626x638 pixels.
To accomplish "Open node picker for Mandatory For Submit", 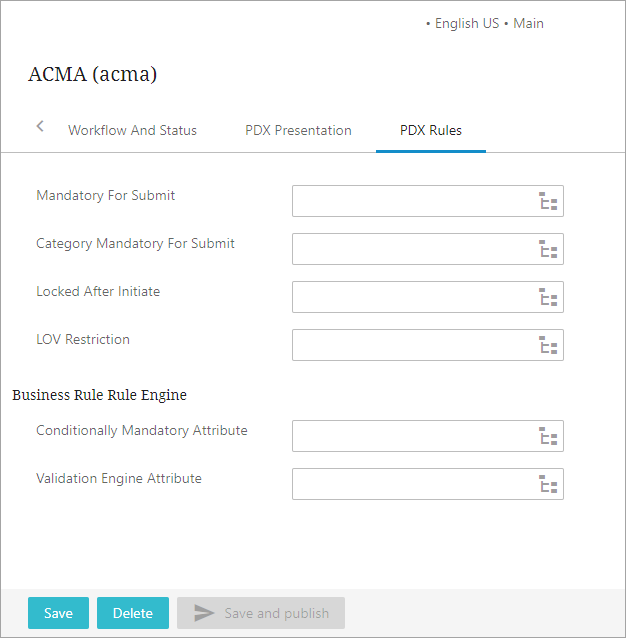I will point(548,201).
